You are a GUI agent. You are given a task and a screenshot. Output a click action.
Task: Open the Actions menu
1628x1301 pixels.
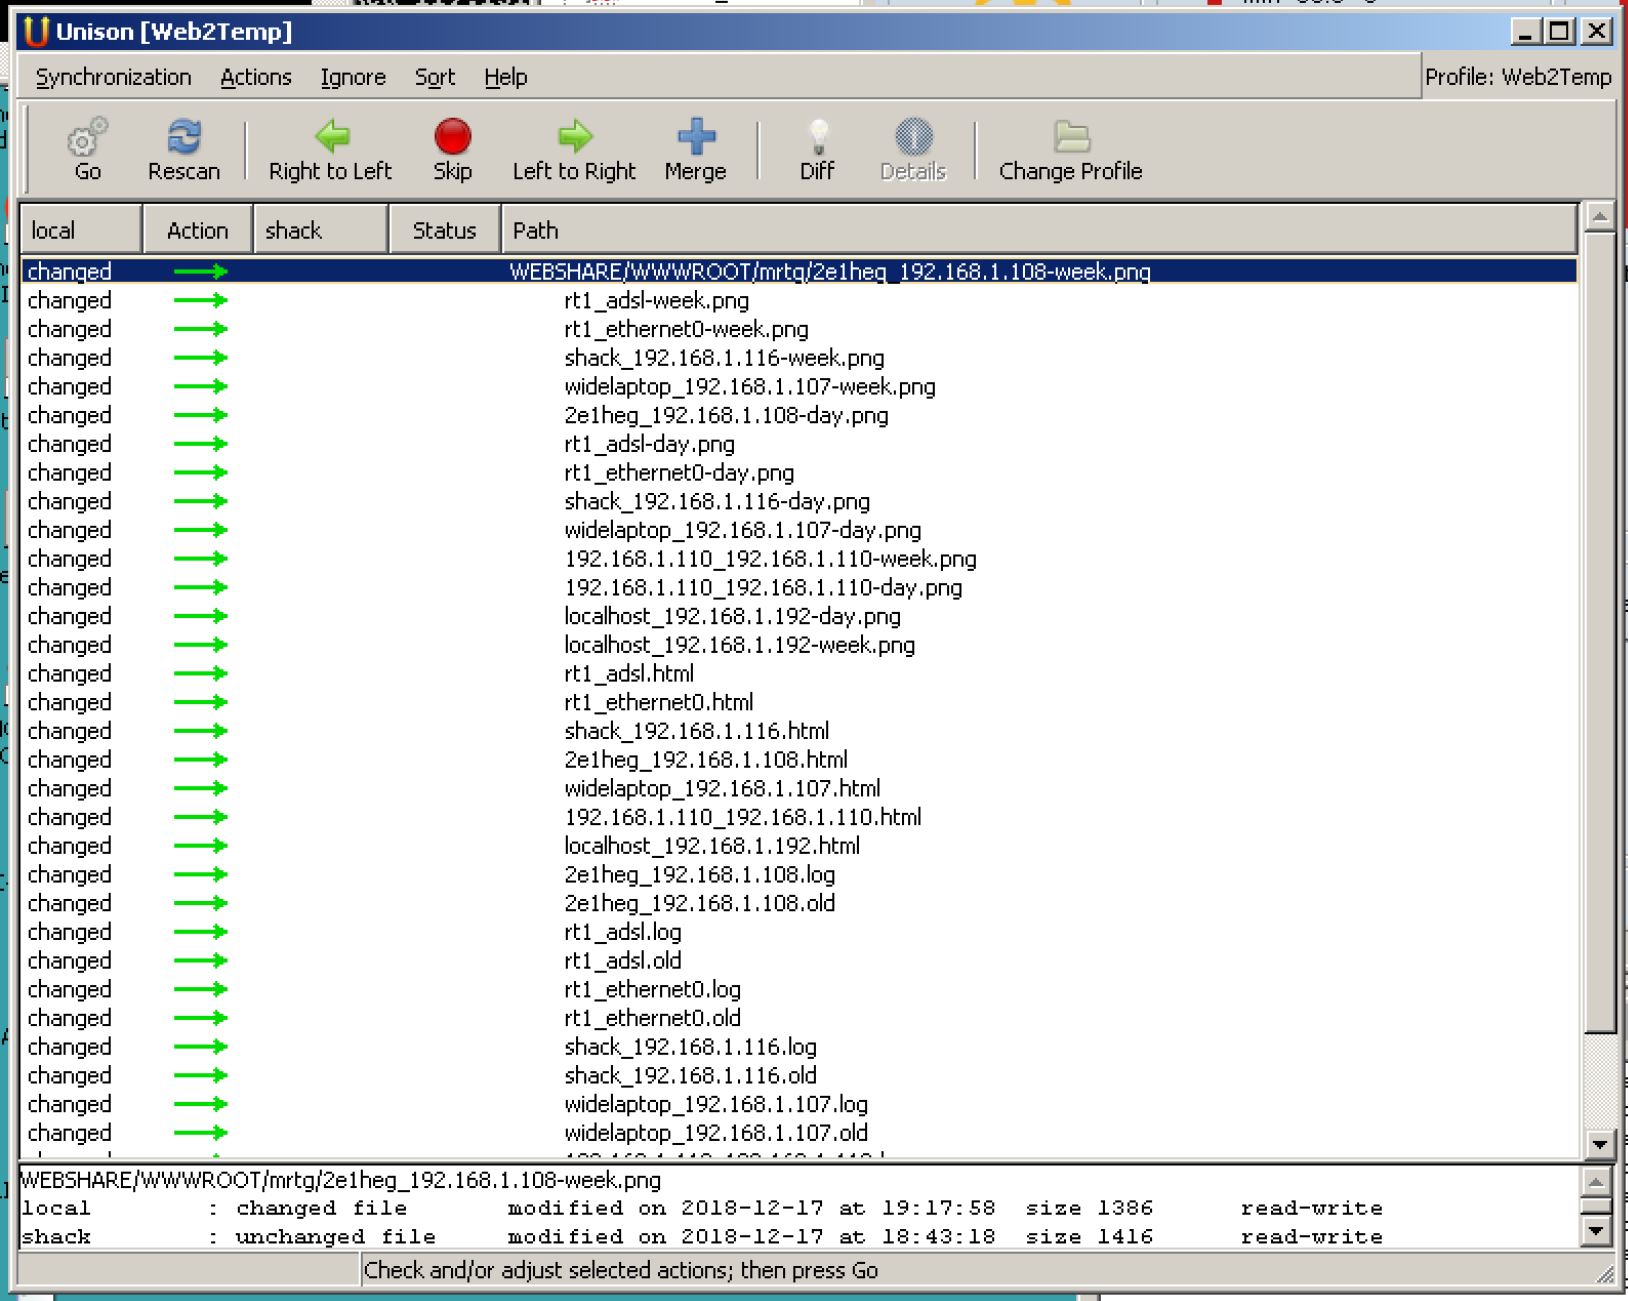point(256,77)
